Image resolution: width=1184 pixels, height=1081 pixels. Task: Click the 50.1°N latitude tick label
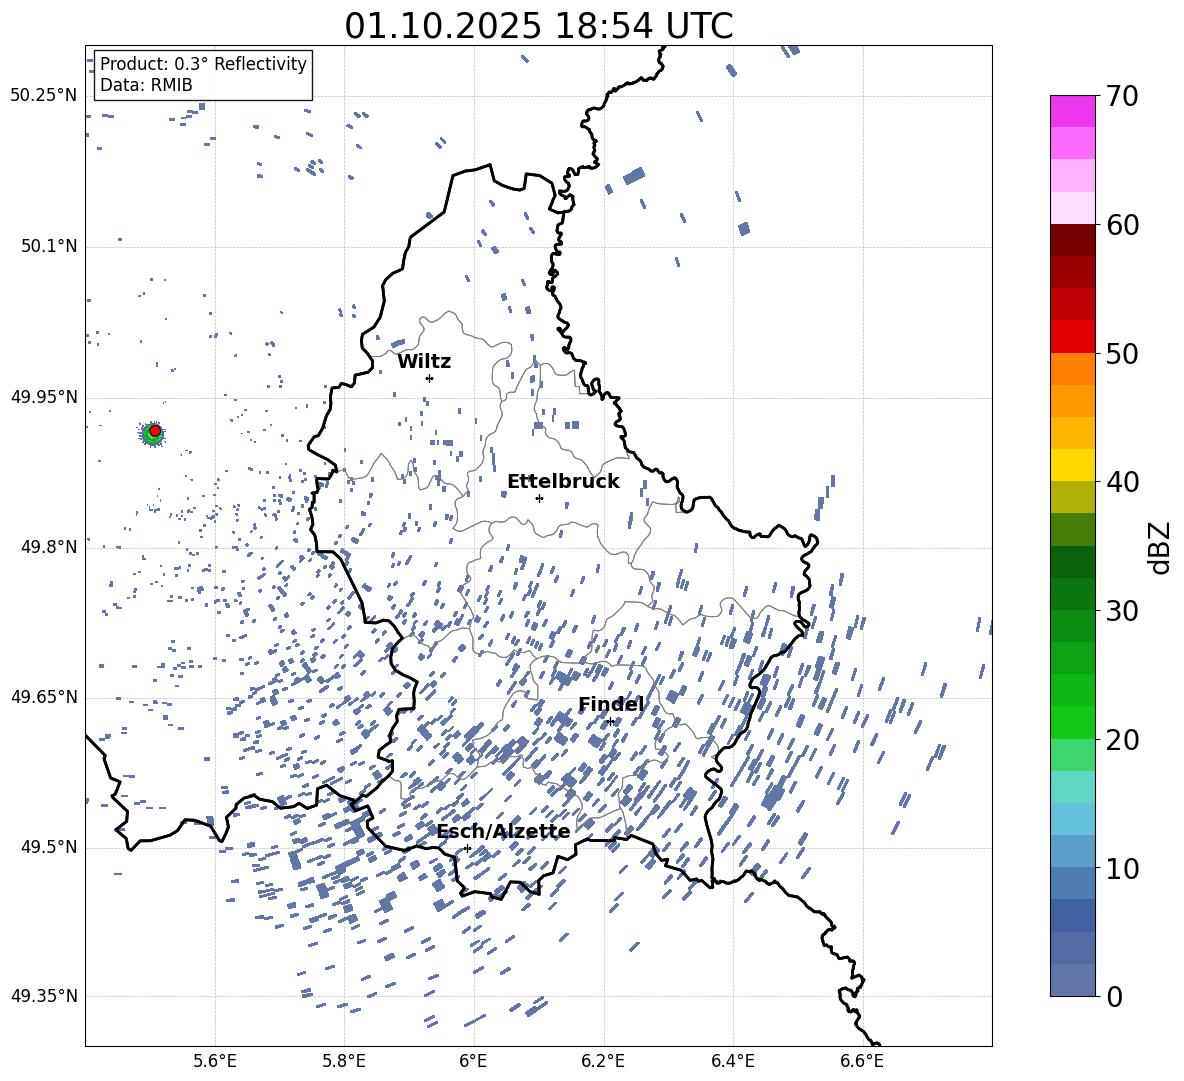[x=49, y=247]
